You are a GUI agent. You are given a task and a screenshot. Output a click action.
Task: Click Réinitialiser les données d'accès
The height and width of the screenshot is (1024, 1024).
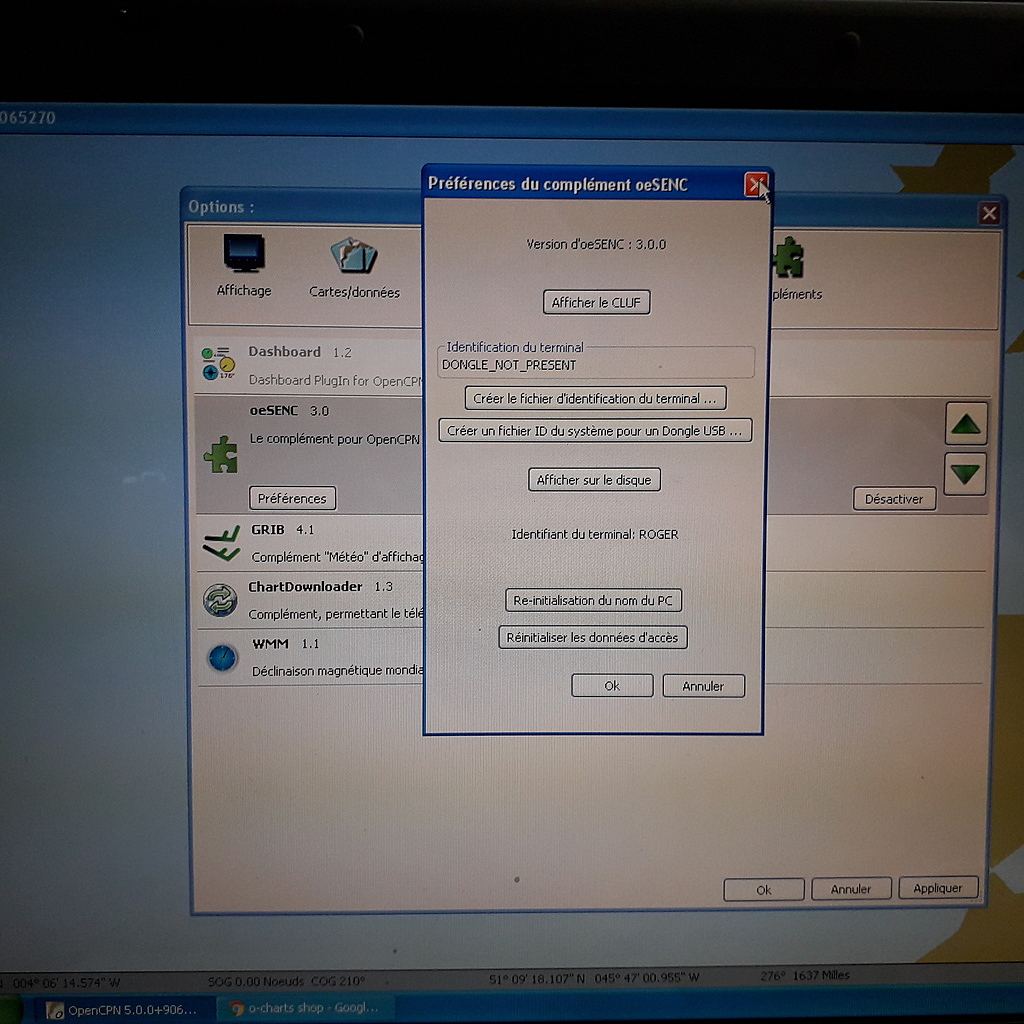pyautogui.click(x=592, y=637)
